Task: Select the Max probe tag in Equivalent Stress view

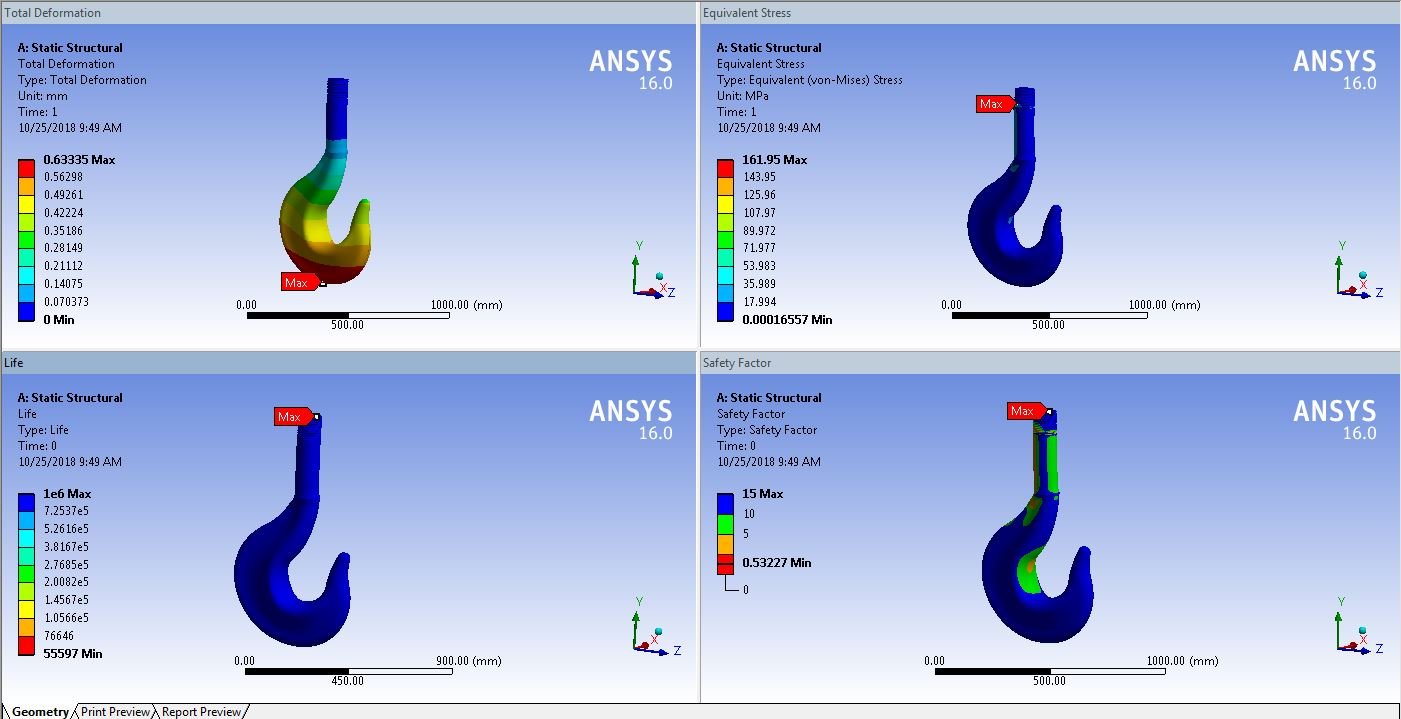Action: coord(992,104)
